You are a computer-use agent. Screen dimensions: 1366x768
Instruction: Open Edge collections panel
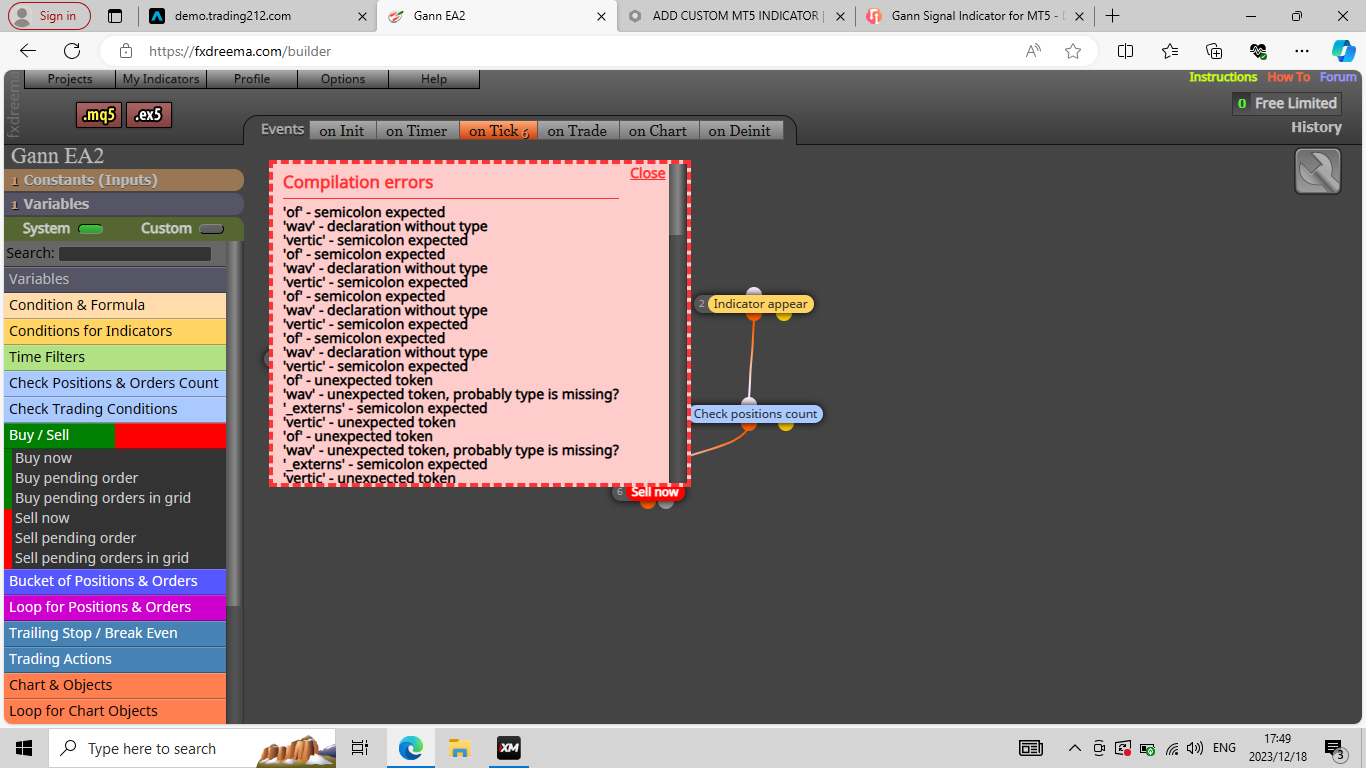click(x=1214, y=51)
